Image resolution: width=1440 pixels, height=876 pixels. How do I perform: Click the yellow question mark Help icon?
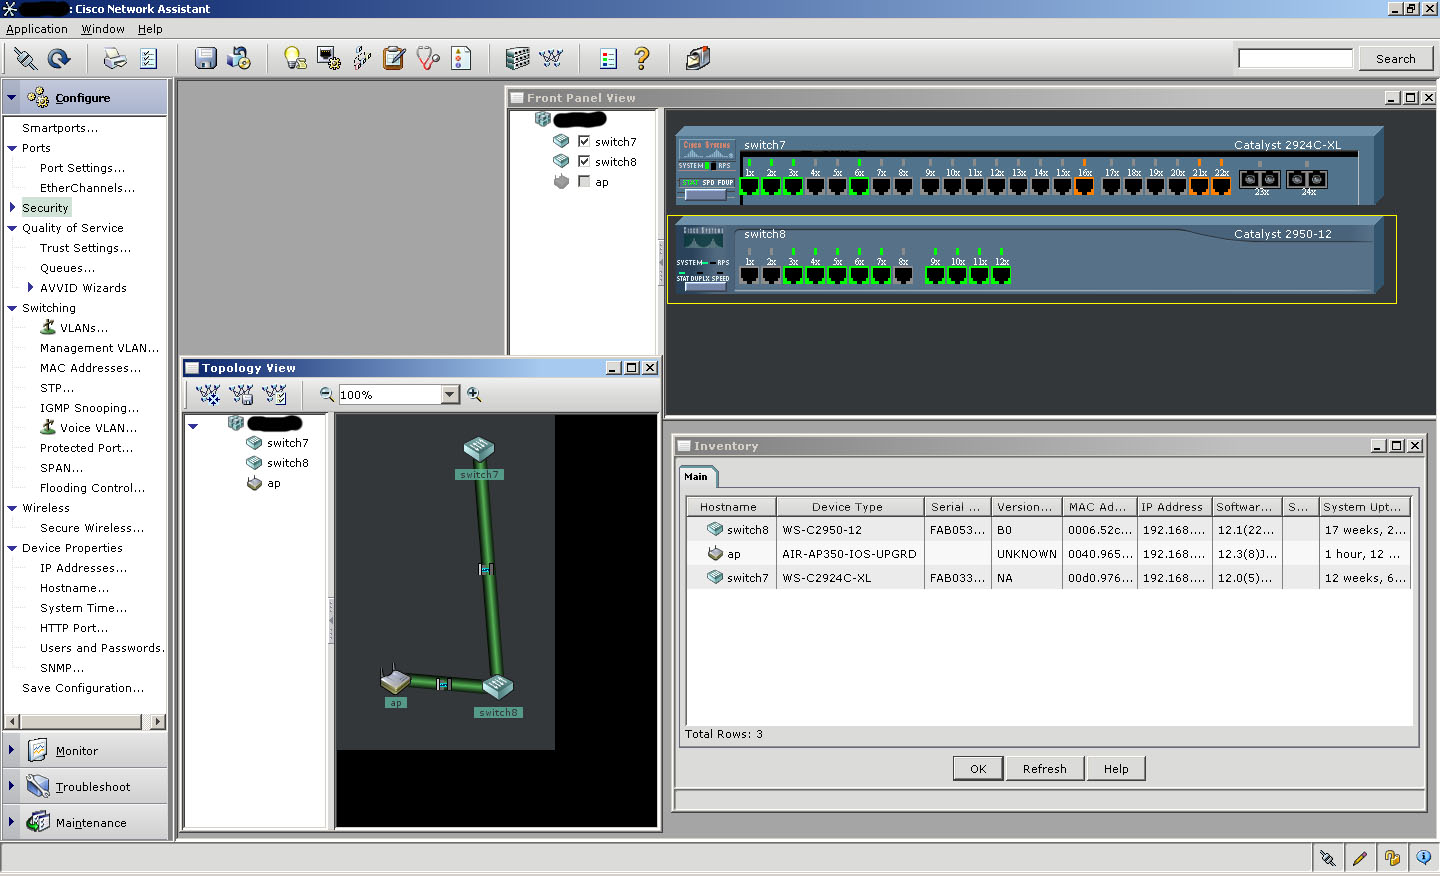(642, 59)
